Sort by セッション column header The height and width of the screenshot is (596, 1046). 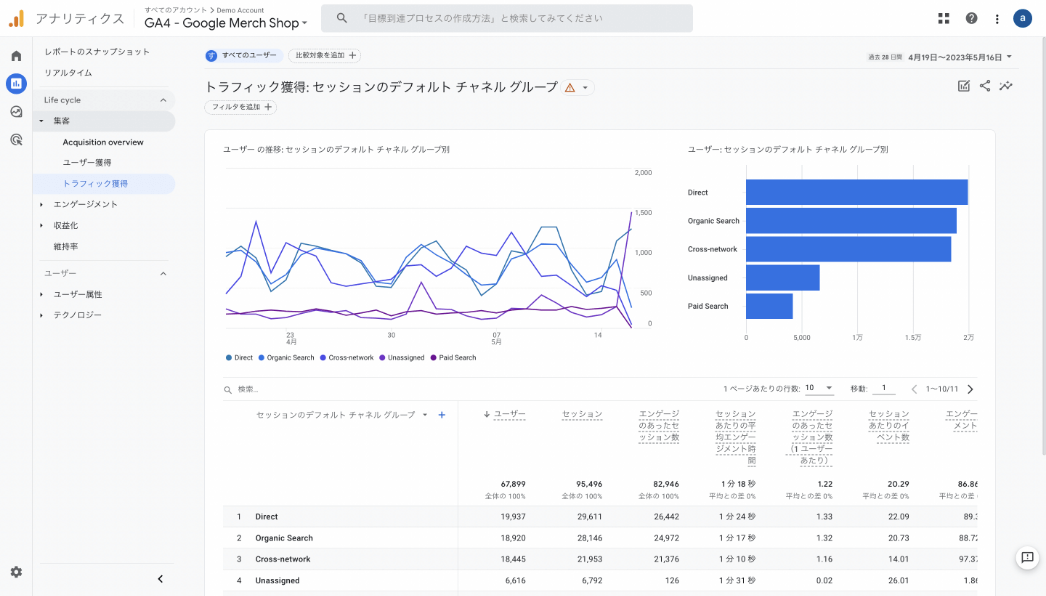582,414
